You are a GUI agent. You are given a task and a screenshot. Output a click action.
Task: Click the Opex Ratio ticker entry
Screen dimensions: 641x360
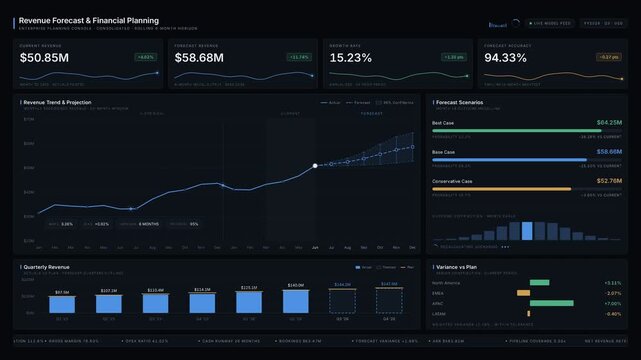(145, 341)
